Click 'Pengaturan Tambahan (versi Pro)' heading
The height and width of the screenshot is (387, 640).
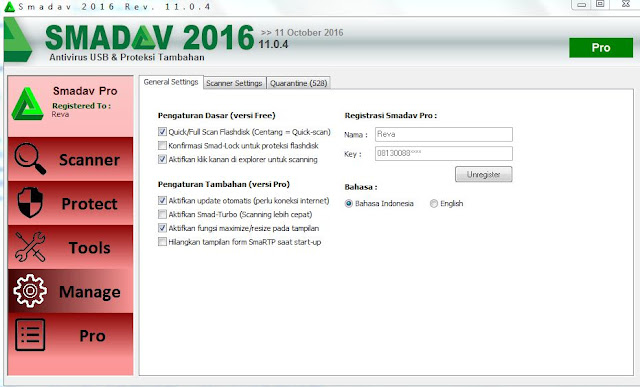[x=224, y=184]
